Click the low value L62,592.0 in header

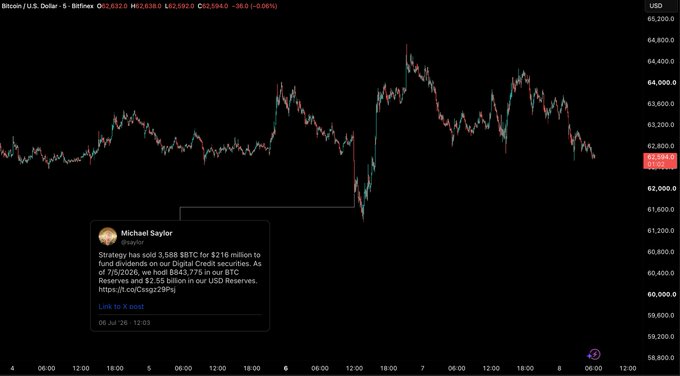pos(179,6)
